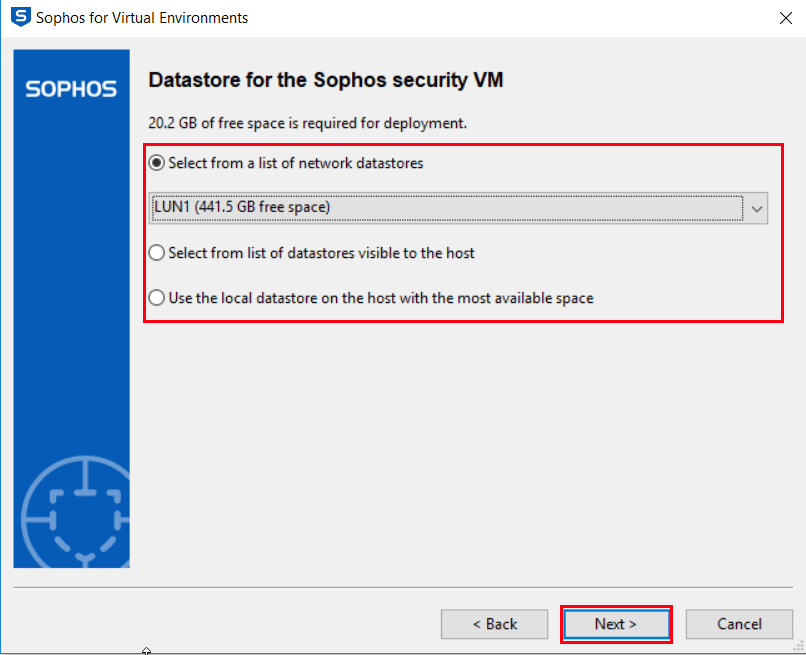This screenshot has width=806, height=655.
Task: Go back with the Back button
Action: point(494,624)
